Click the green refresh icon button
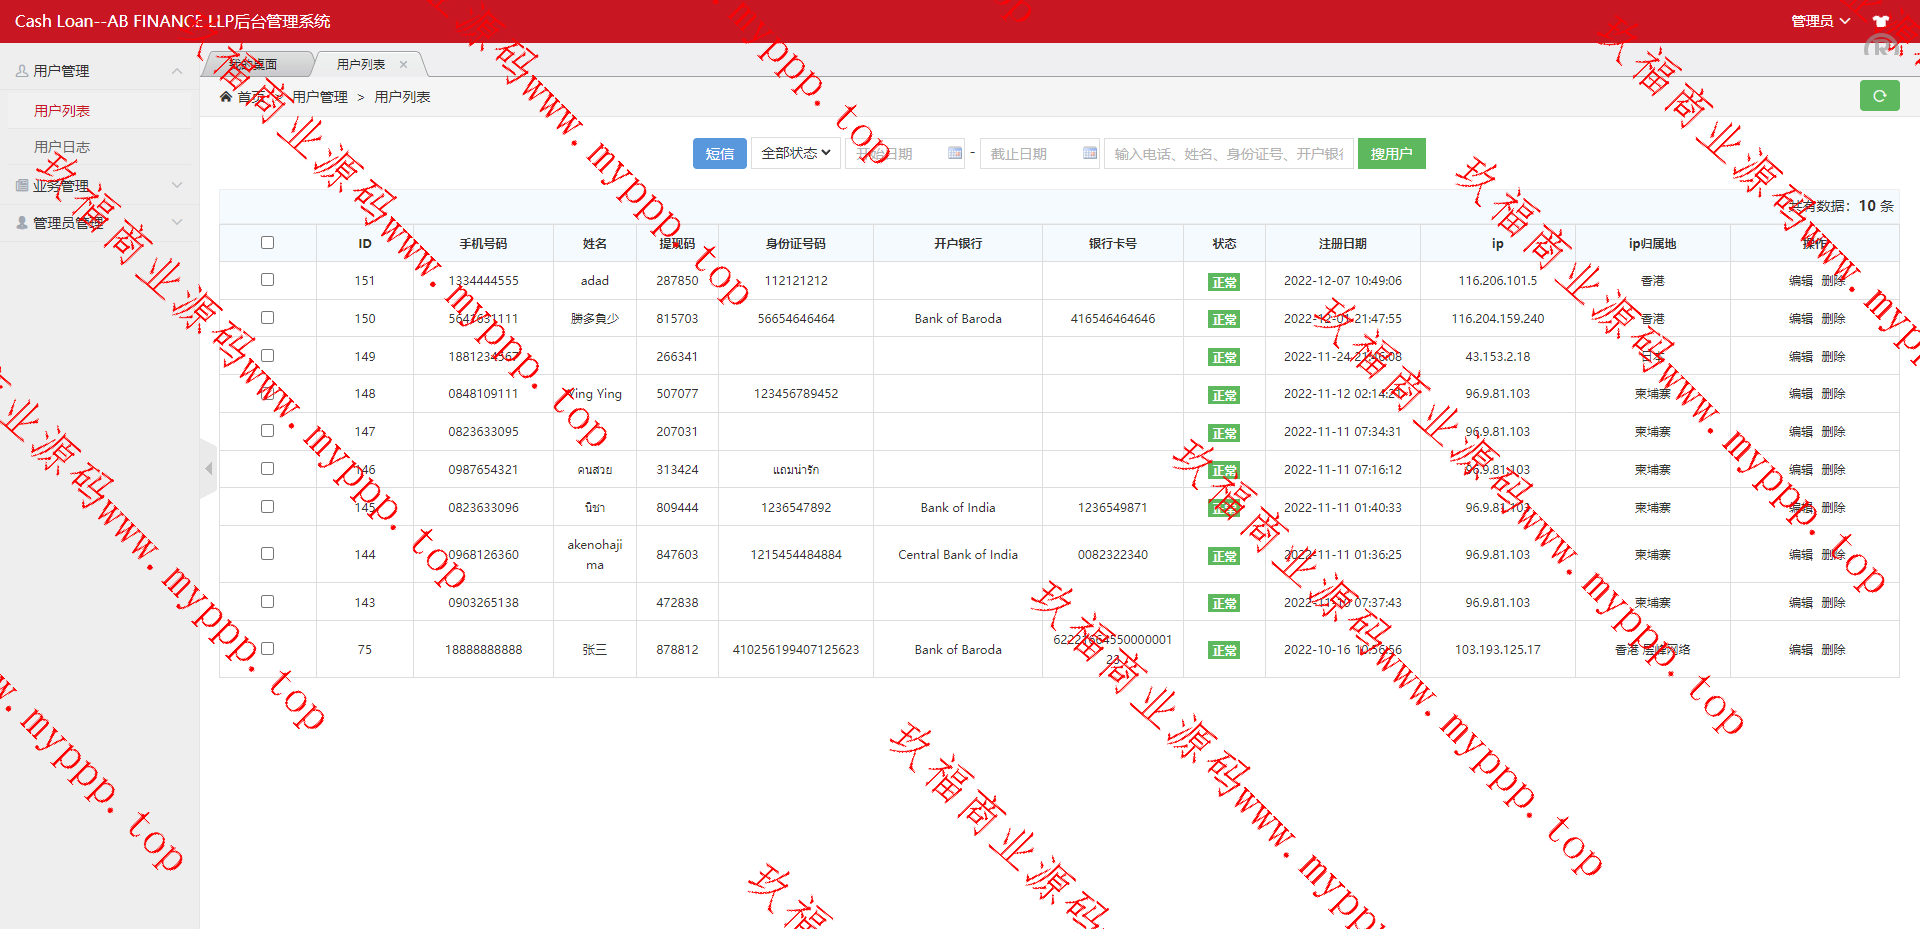Screen dimensions: 1920x929 tap(1879, 96)
